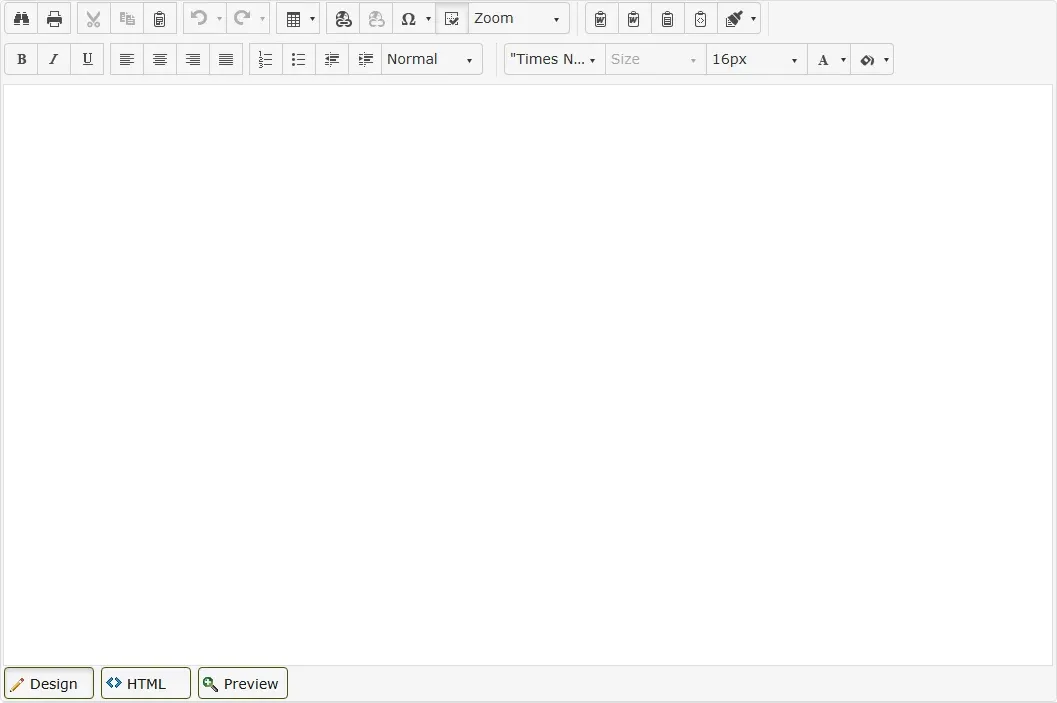Click second Paste from Word strip-font icon
This screenshot has width=1057, height=703.
[634, 19]
